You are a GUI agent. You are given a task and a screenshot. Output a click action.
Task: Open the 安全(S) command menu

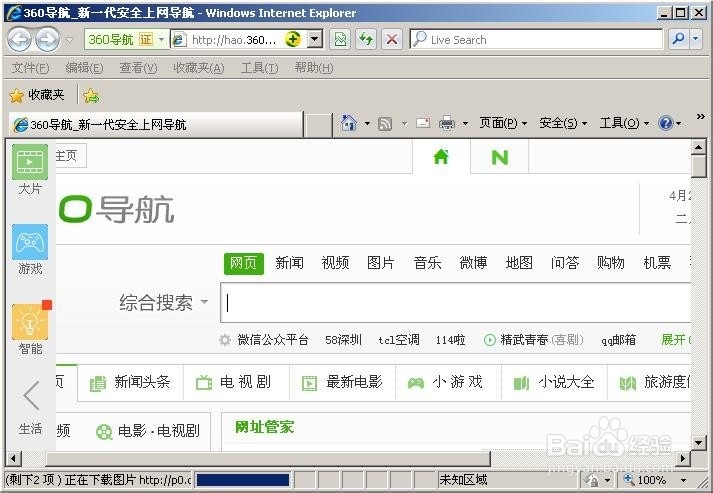563,123
